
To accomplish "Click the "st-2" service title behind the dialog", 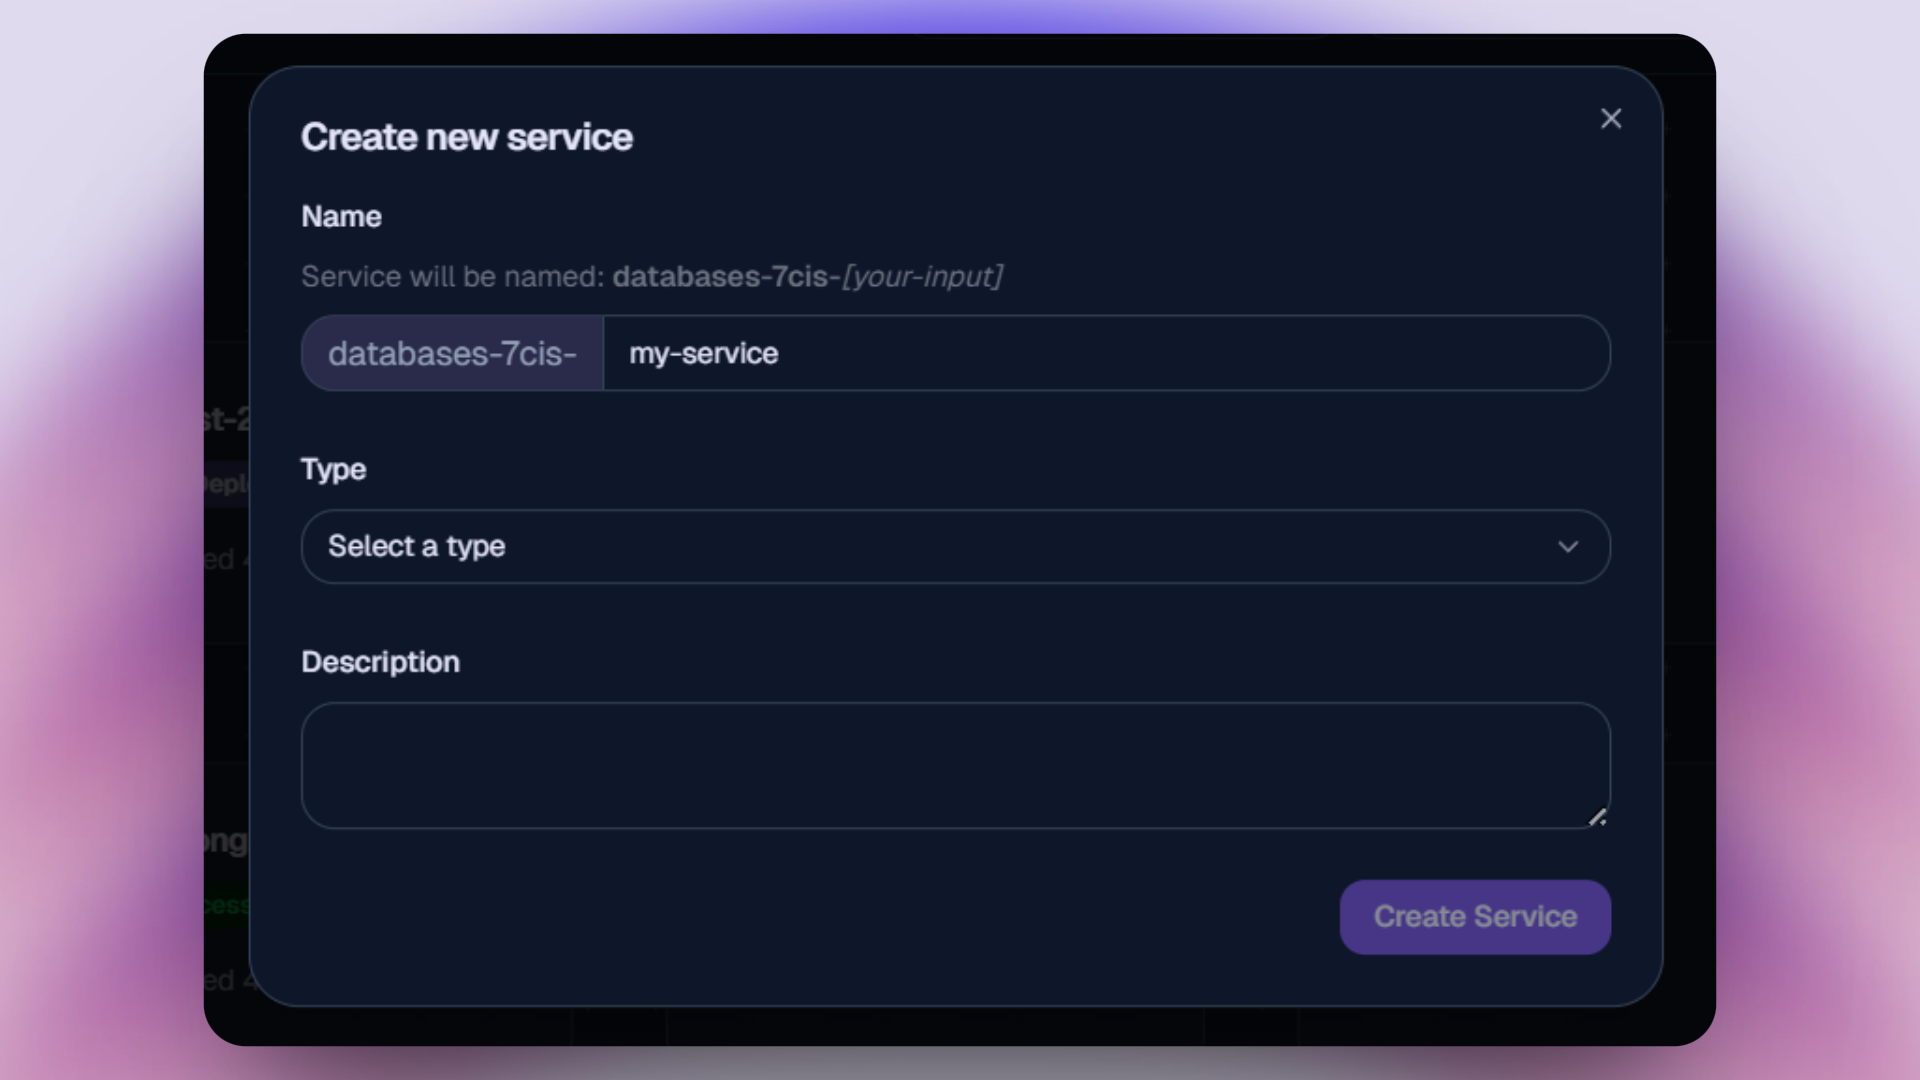I will 225,419.
